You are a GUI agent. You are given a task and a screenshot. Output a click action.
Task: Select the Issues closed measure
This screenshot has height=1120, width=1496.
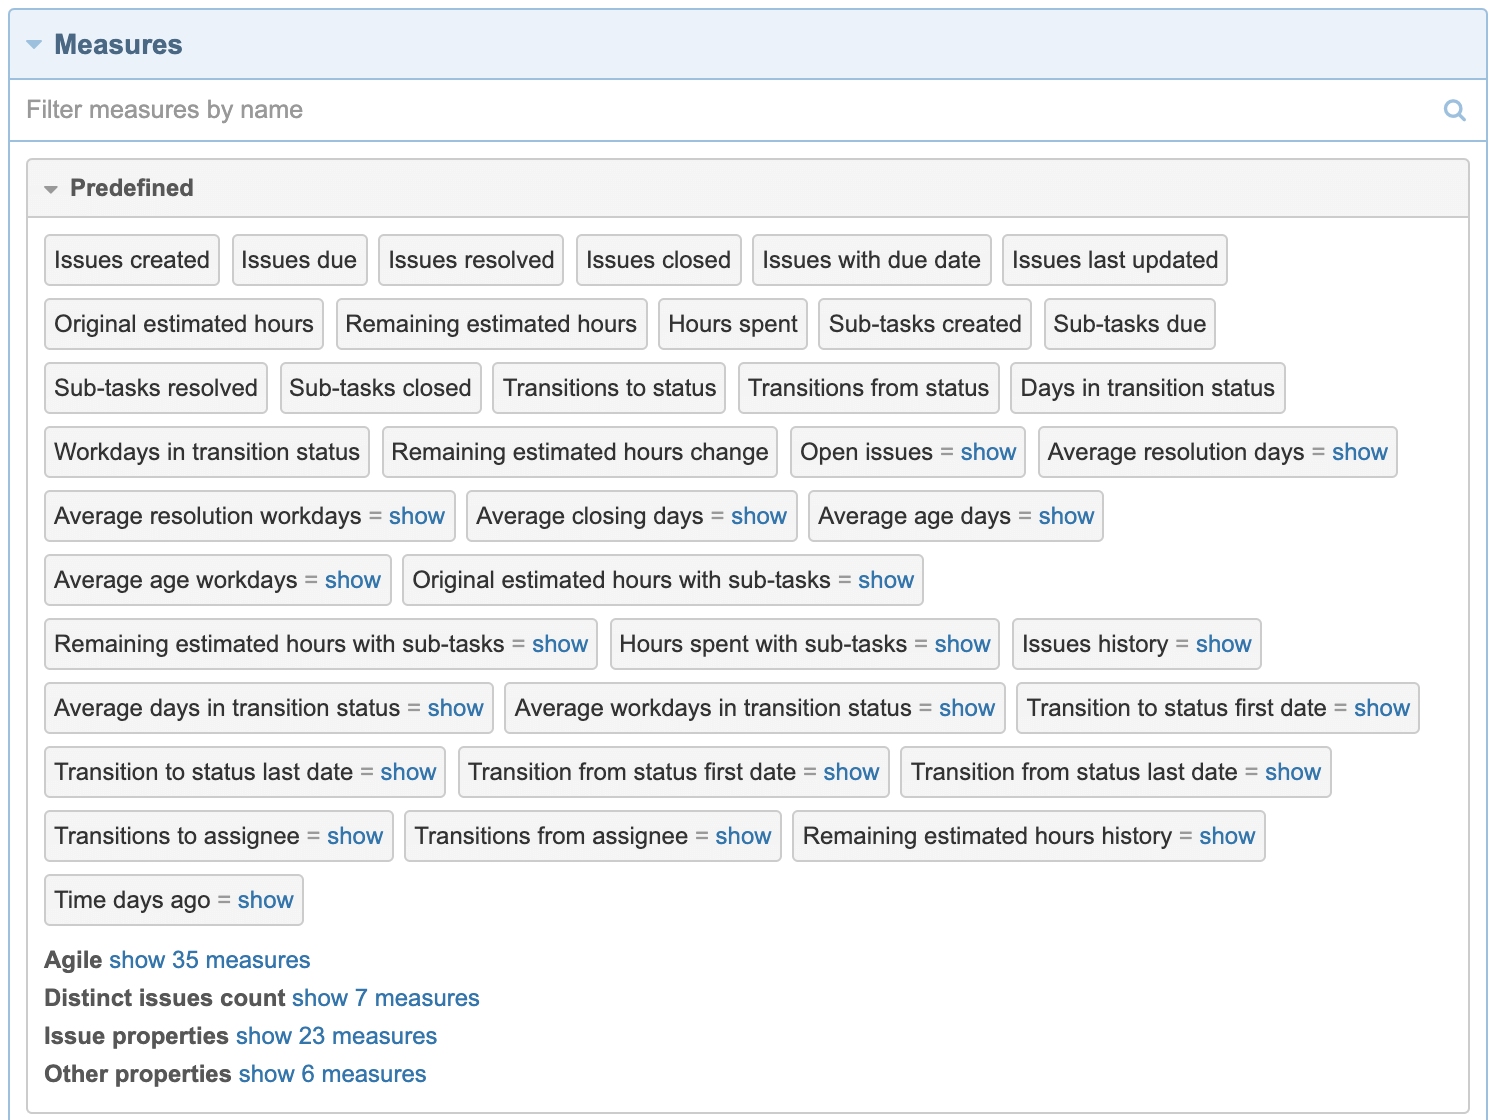coord(659,260)
